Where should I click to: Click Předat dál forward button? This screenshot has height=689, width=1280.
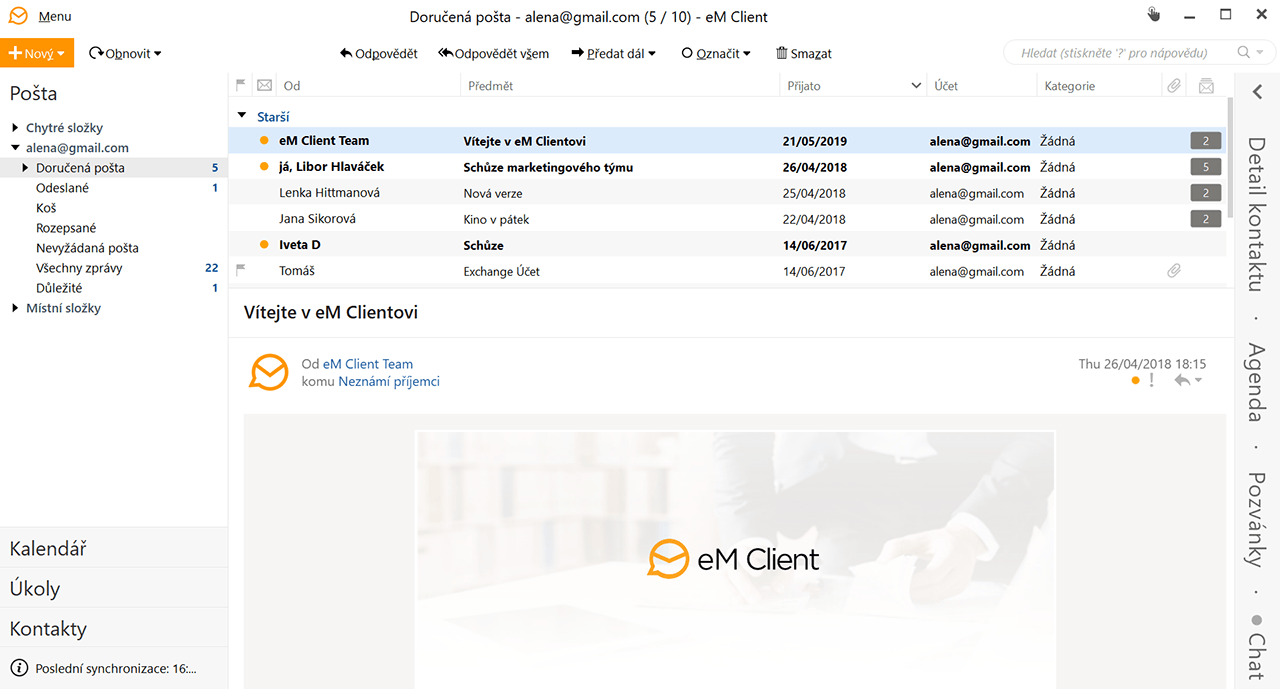point(608,54)
